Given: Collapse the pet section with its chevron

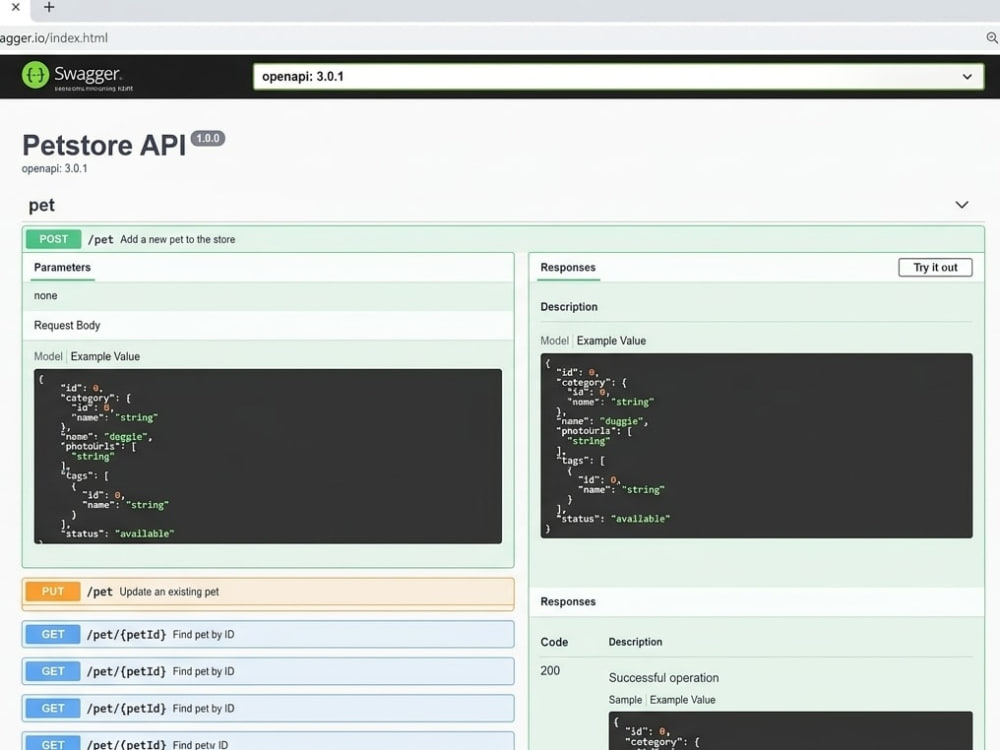Looking at the screenshot, I should point(961,205).
